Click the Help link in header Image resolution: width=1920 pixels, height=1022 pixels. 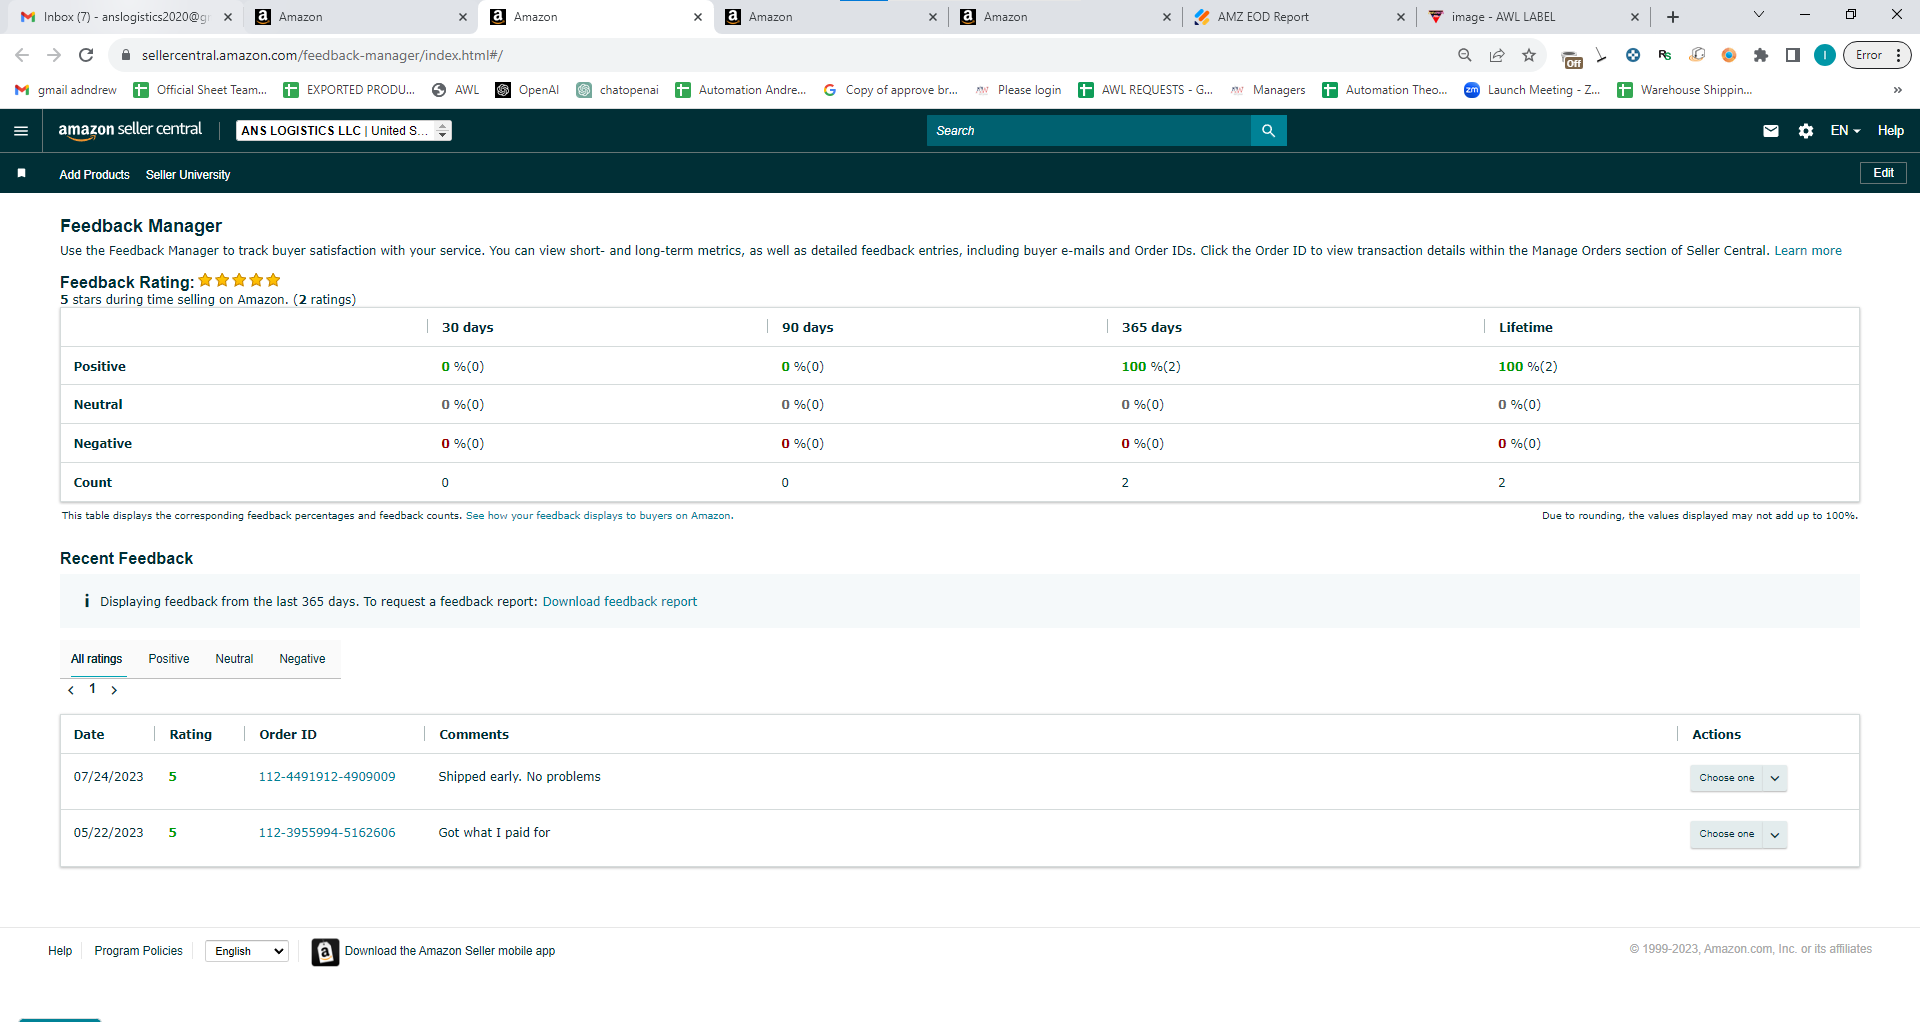(x=1891, y=131)
